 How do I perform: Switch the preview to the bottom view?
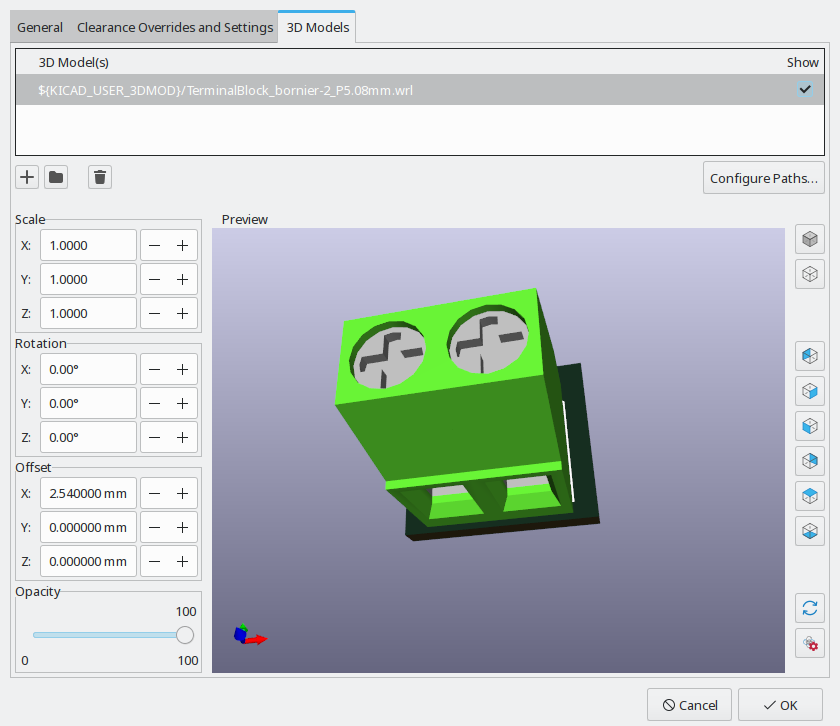click(x=809, y=531)
